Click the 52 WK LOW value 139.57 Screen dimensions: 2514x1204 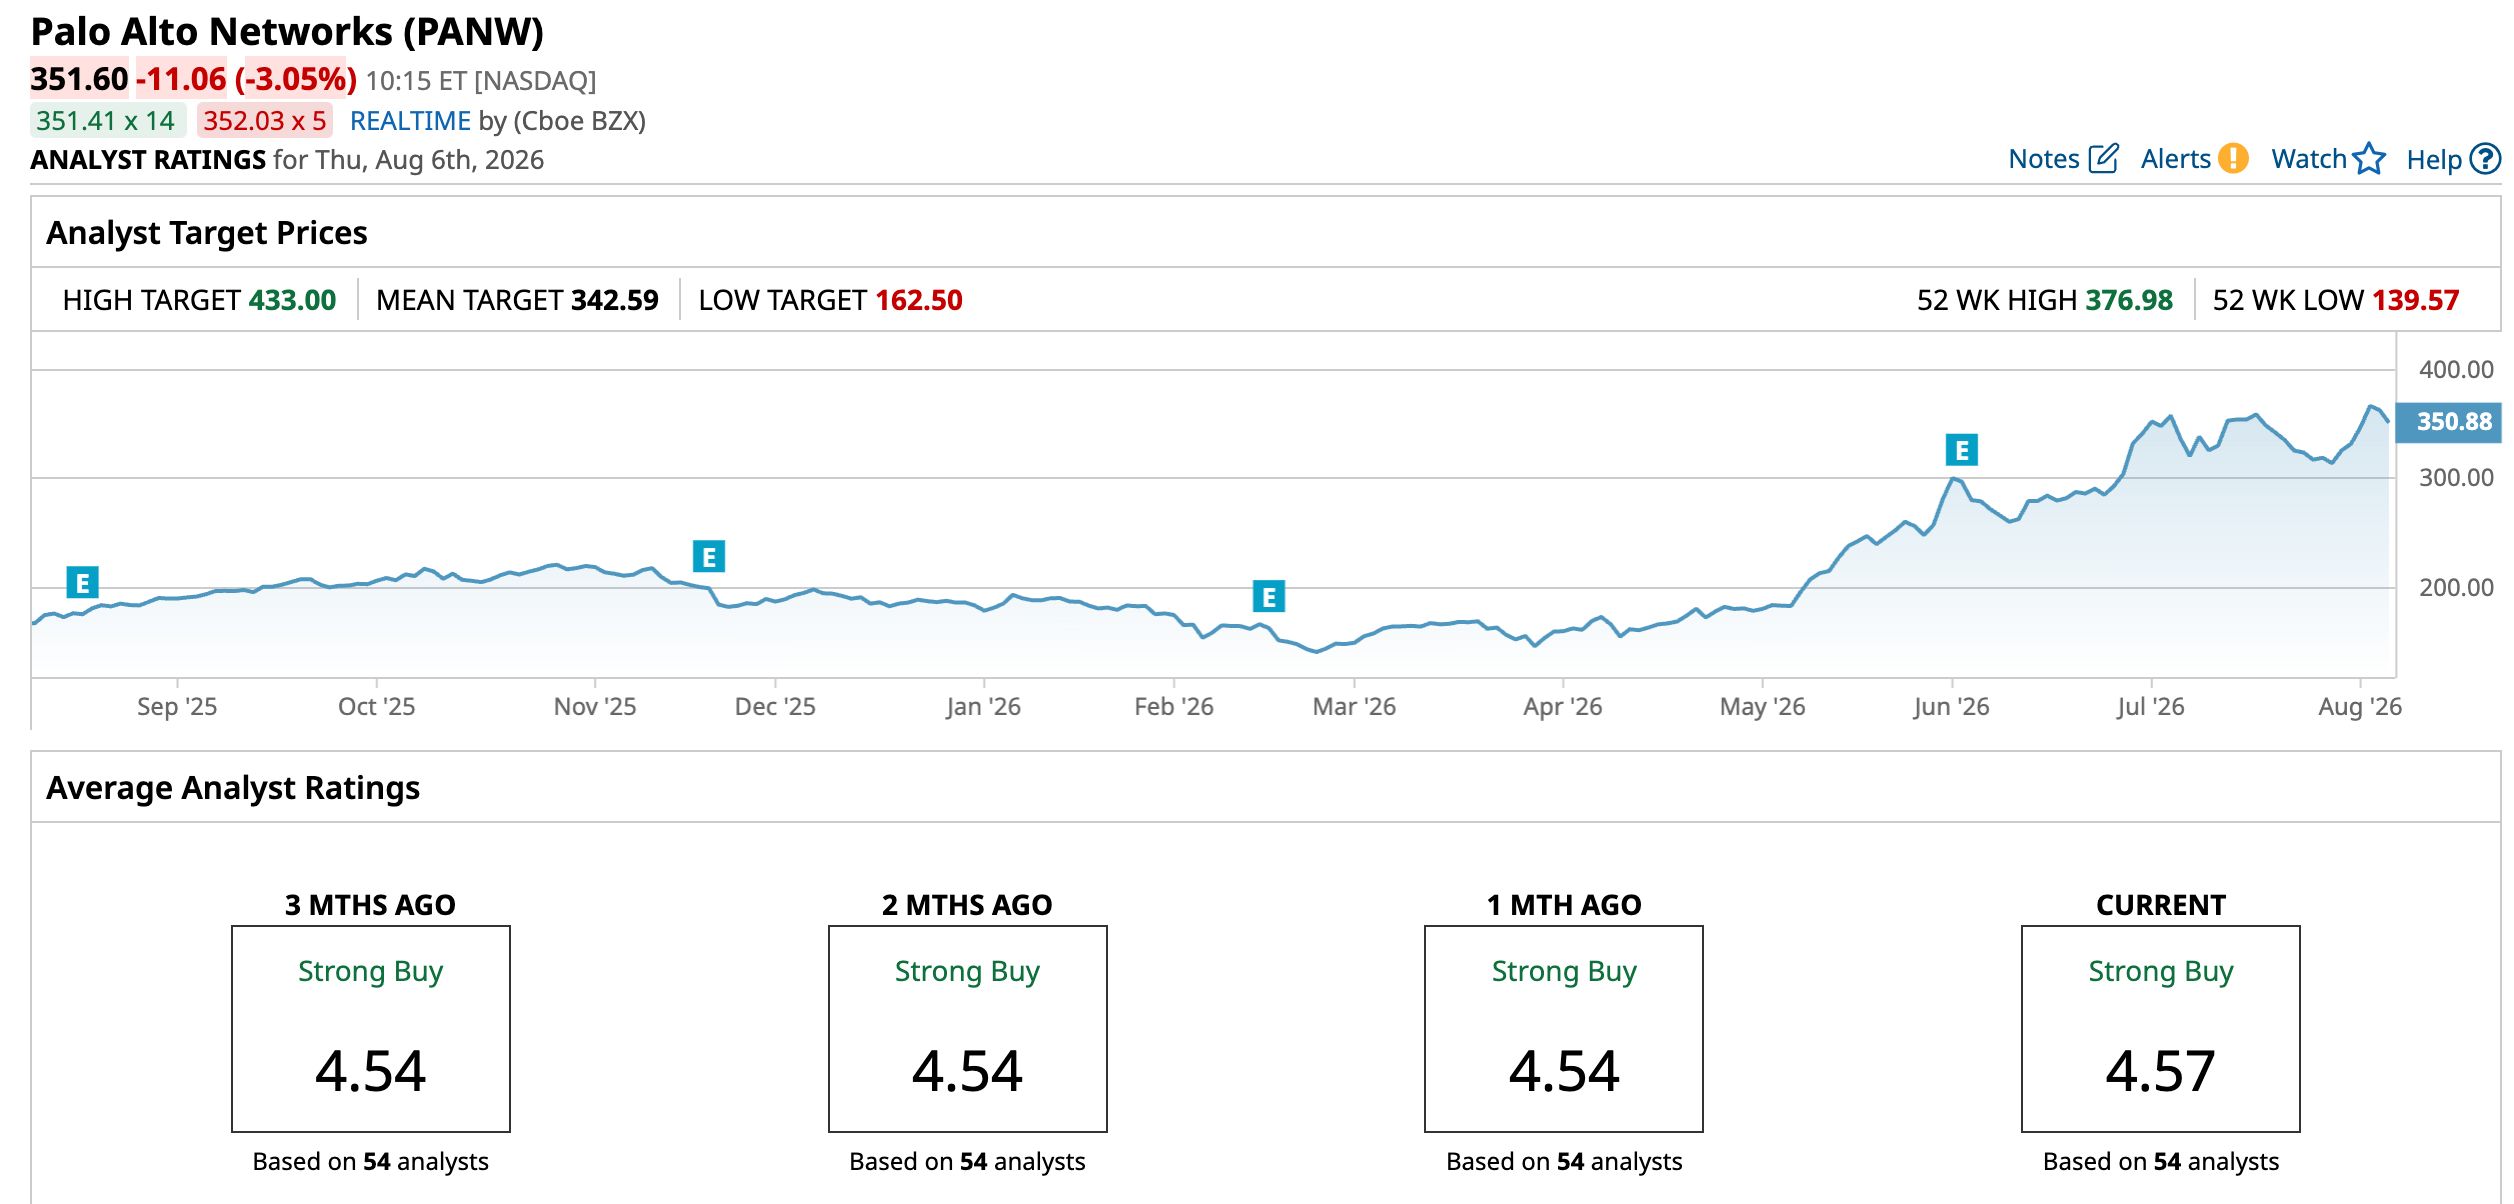tap(2415, 300)
